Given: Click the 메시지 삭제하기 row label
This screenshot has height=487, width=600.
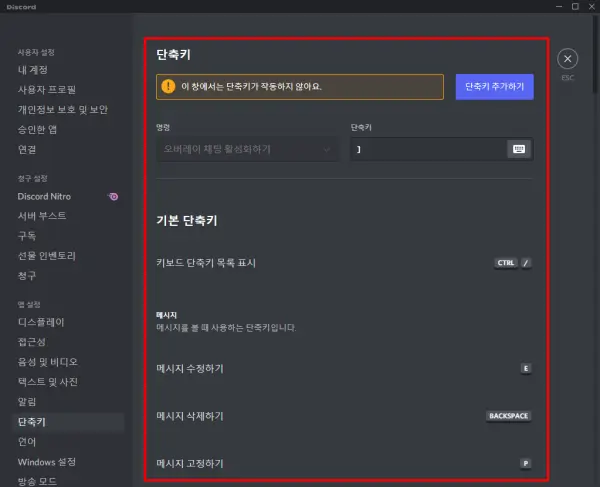Looking at the screenshot, I should (x=190, y=416).
